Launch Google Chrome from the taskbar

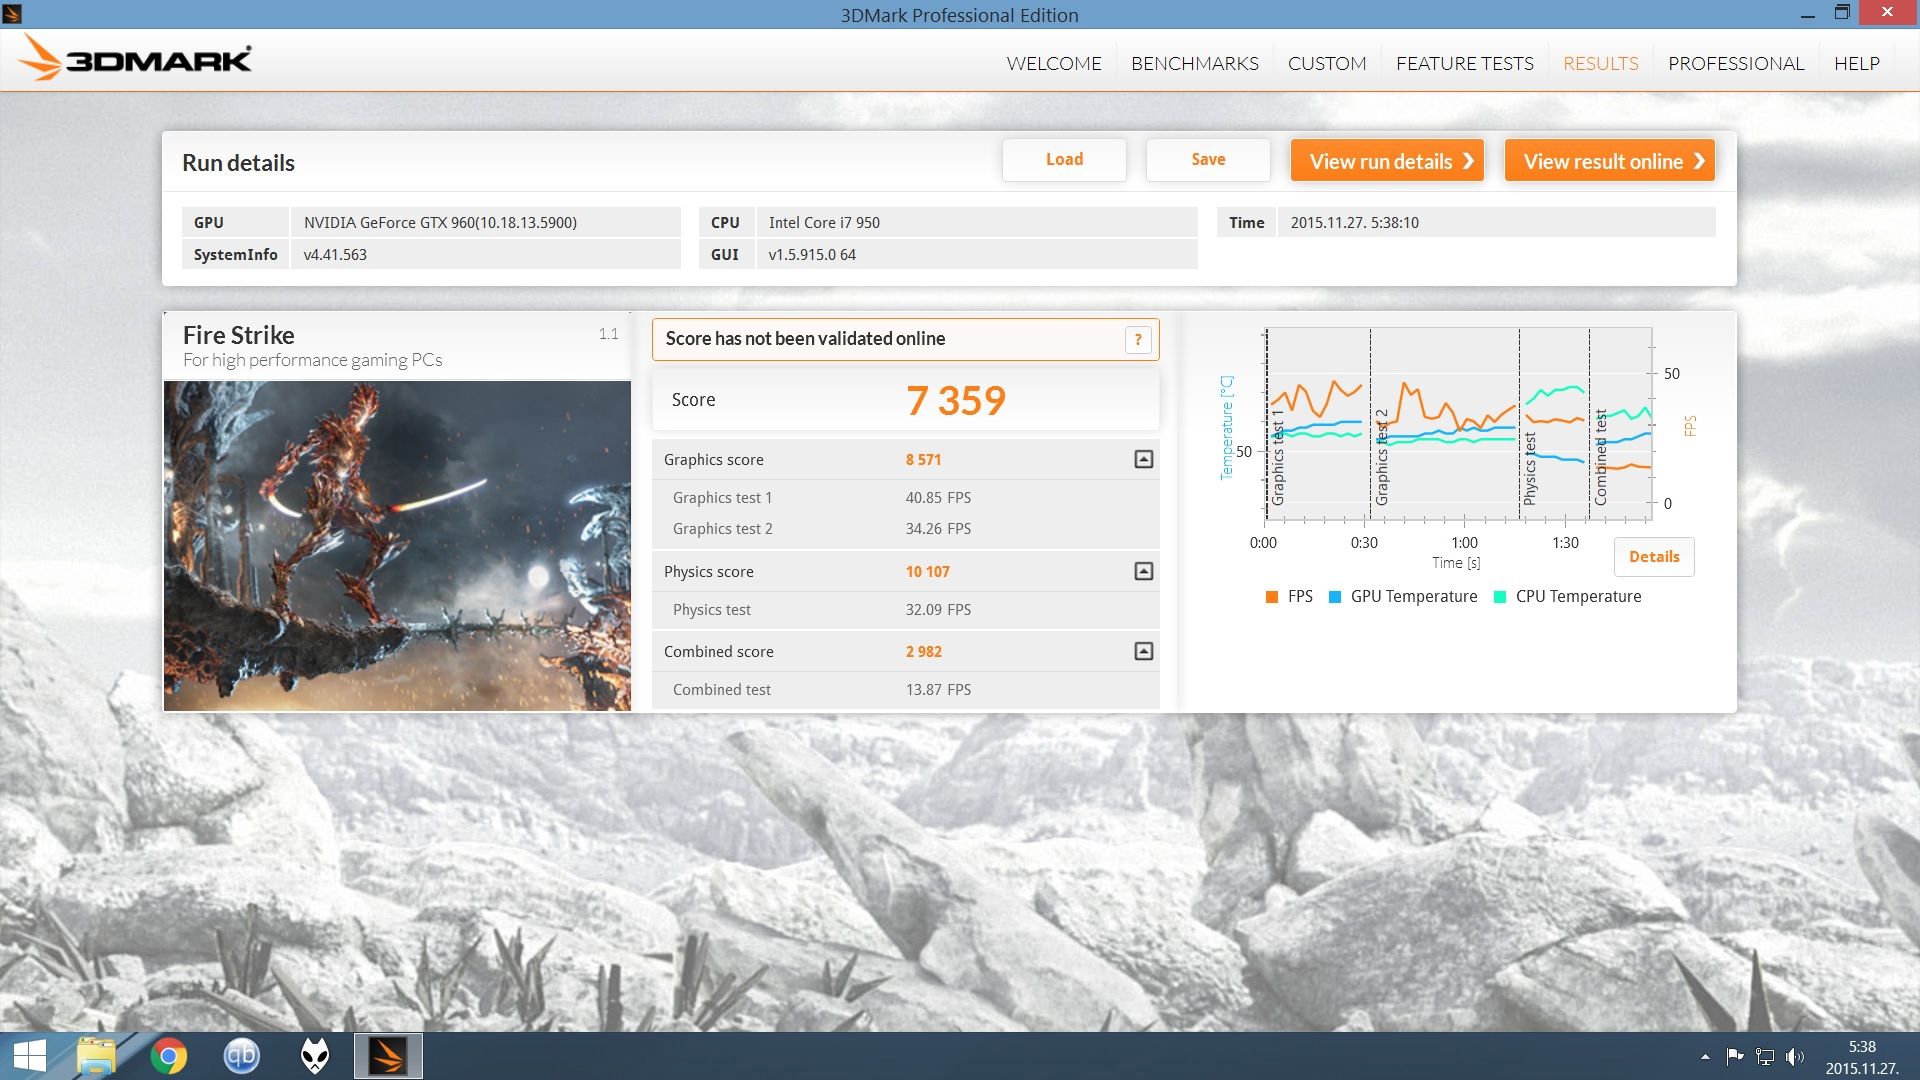[x=169, y=1056]
